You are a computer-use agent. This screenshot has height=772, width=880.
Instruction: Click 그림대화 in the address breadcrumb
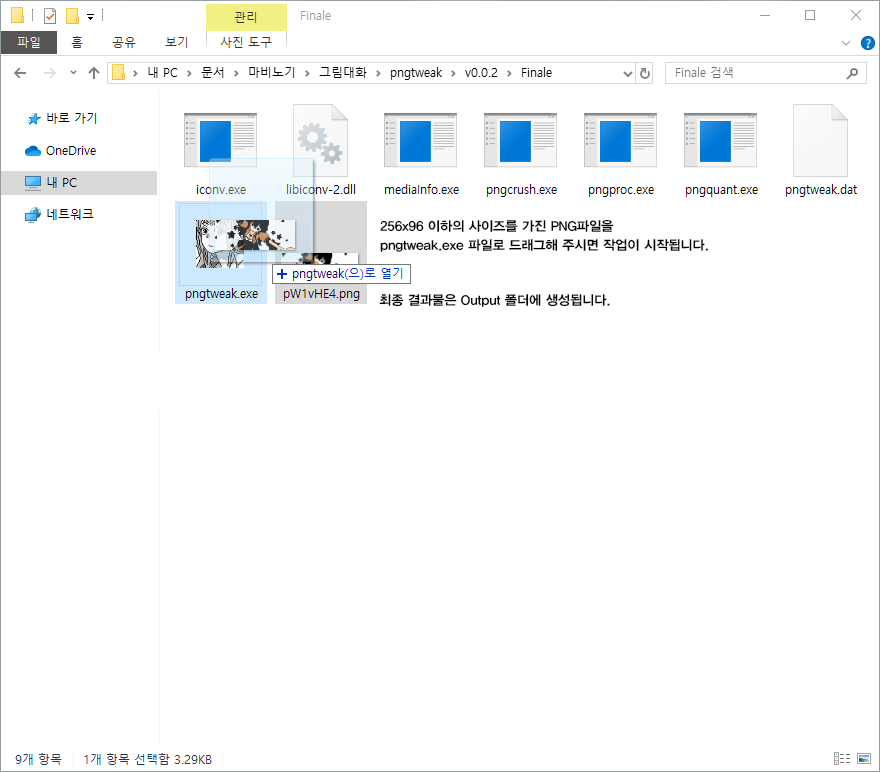tap(343, 73)
